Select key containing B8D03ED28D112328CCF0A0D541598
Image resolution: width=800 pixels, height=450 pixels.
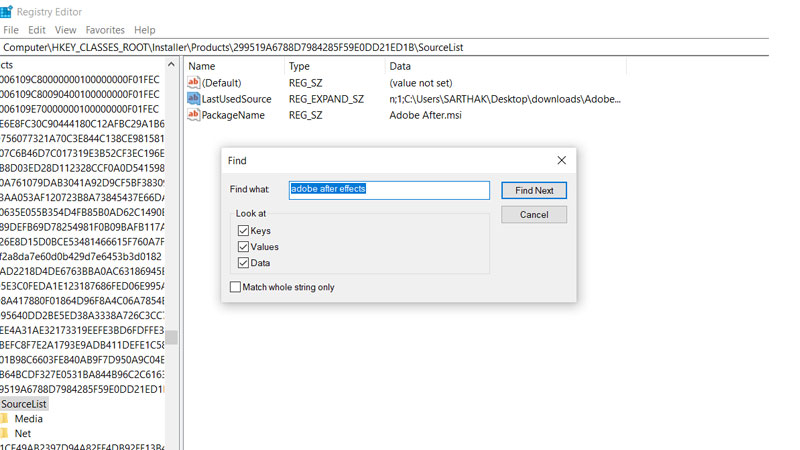pyautogui.click(x=82, y=168)
